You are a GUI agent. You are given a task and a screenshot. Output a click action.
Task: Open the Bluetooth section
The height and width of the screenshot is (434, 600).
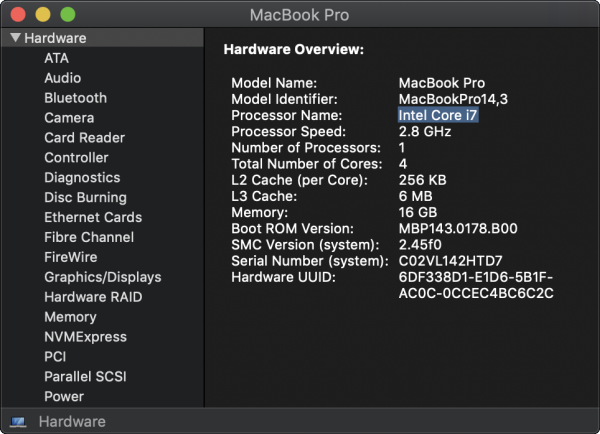click(75, 98)
